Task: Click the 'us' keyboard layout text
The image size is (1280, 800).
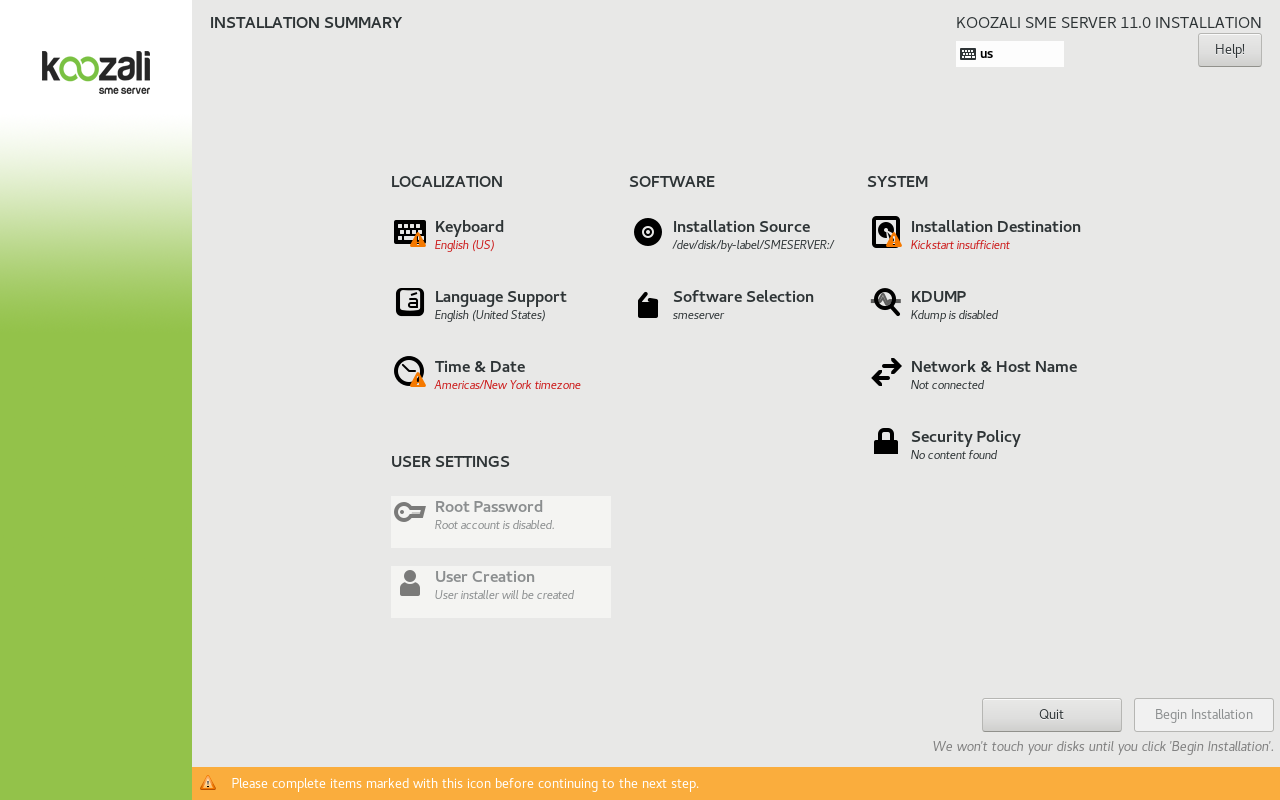Action: point(987,54)
